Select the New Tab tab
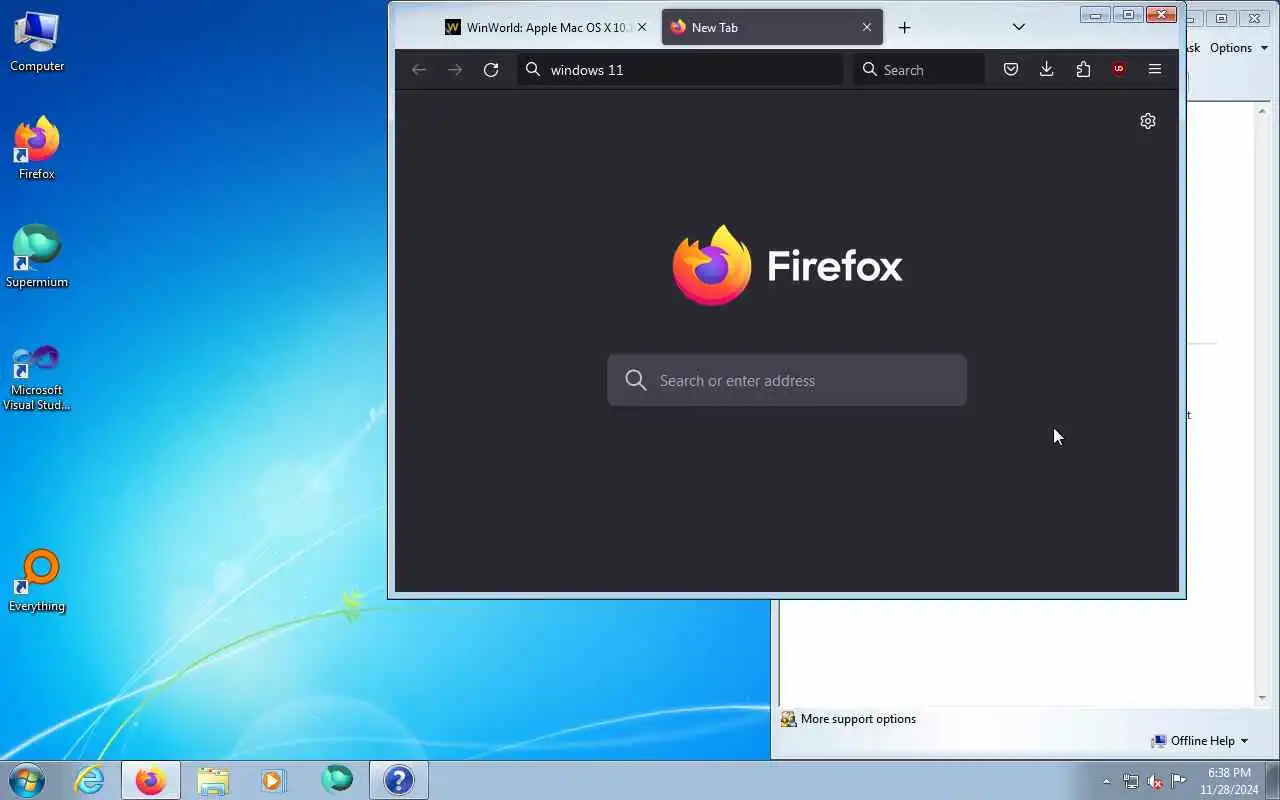This screenshot has width=1280, height=800. coord(772,28)
